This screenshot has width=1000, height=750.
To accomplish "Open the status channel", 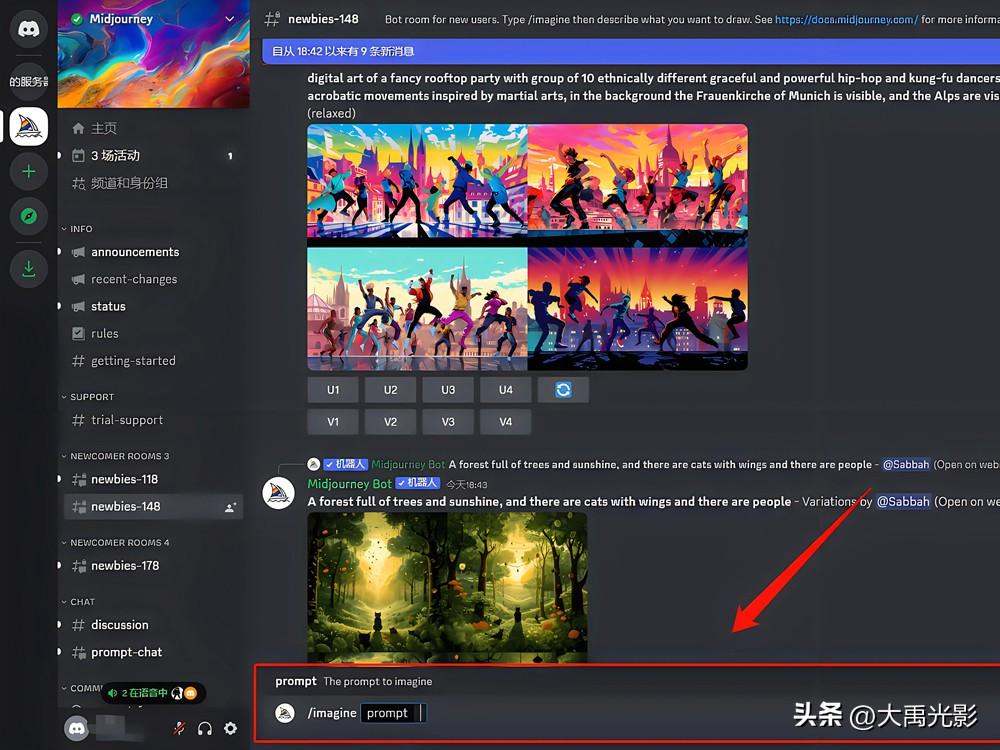I will [153, 307].
